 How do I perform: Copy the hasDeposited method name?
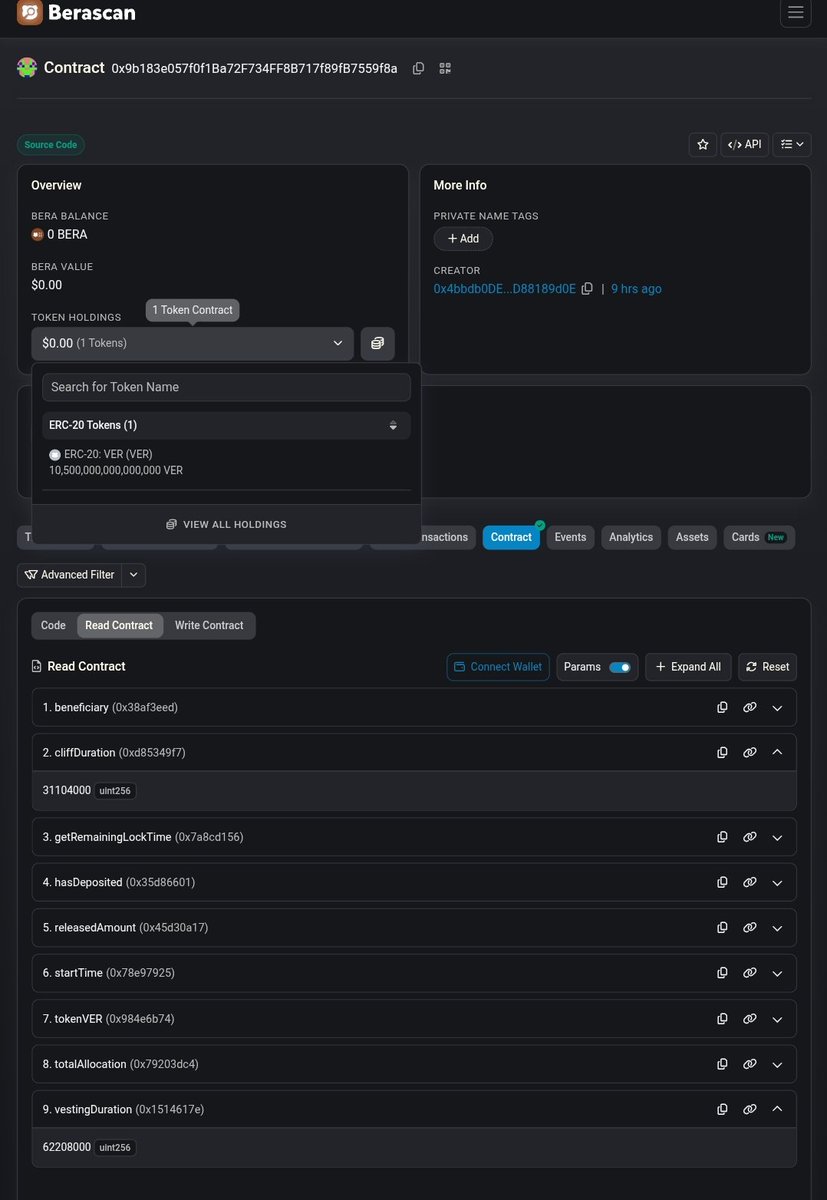click(722, 883)
